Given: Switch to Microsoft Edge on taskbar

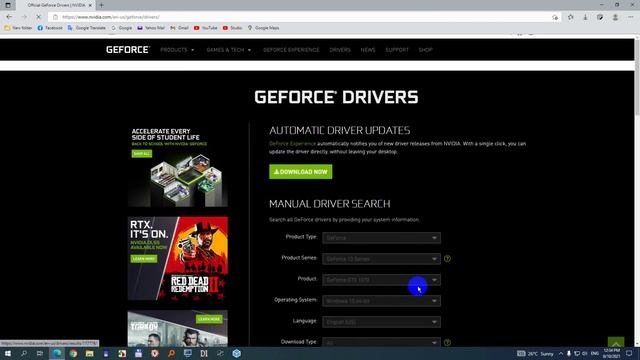Looking at the screenshot, I should coord(57,353).
